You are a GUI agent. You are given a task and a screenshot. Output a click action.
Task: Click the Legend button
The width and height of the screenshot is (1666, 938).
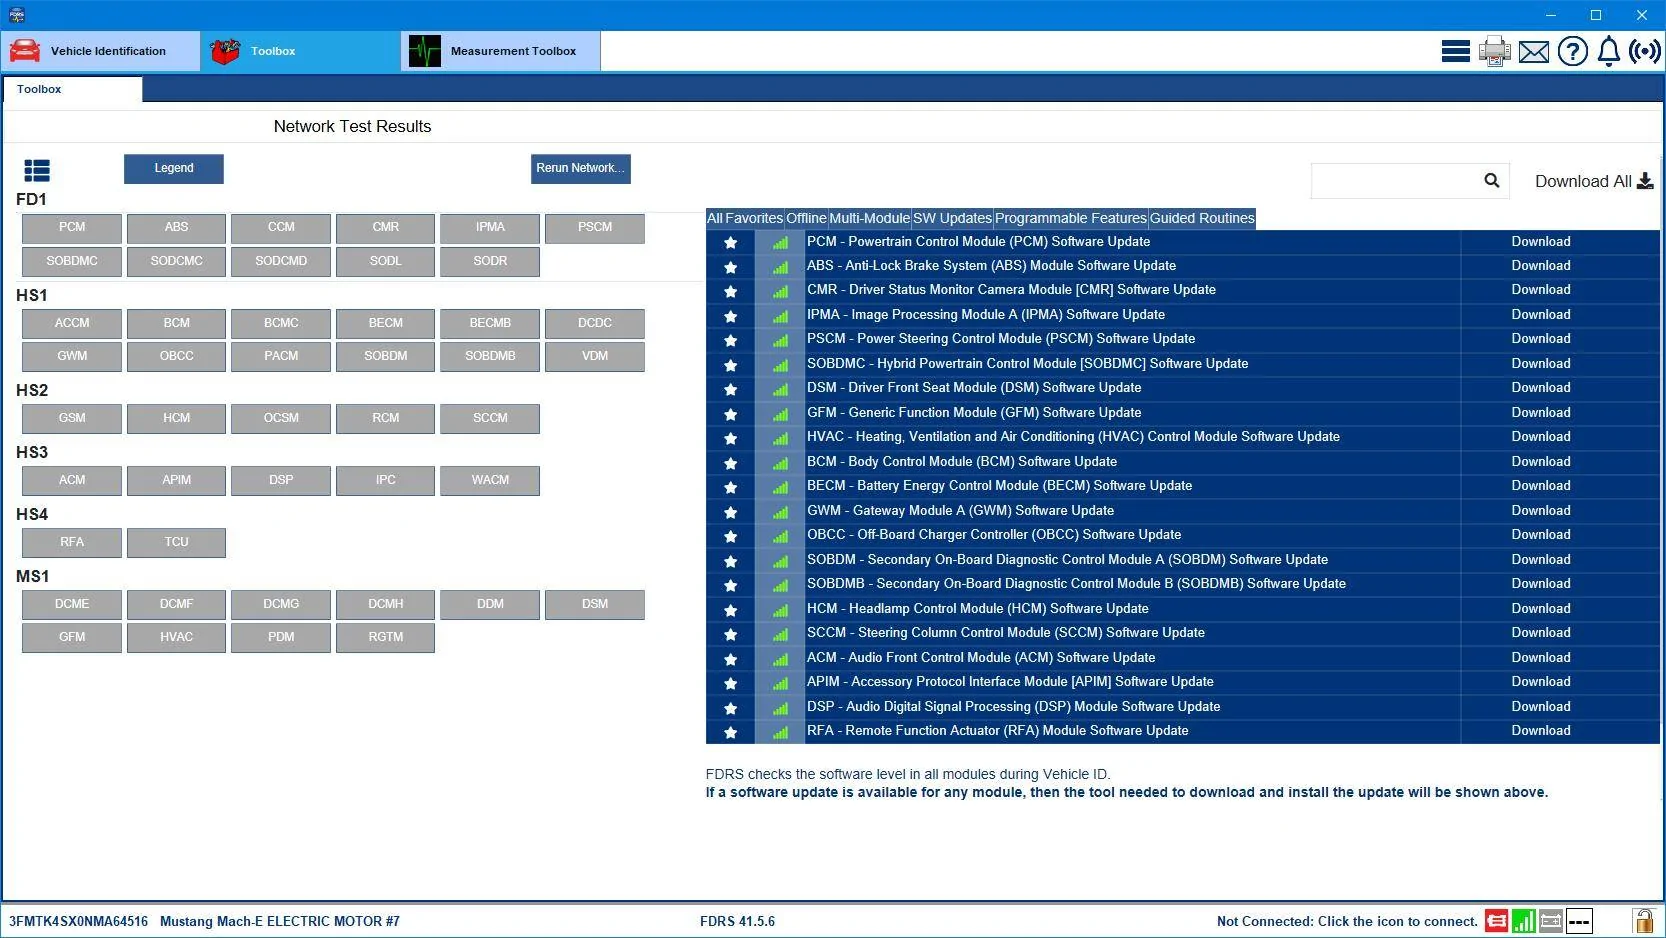[174, 168]
